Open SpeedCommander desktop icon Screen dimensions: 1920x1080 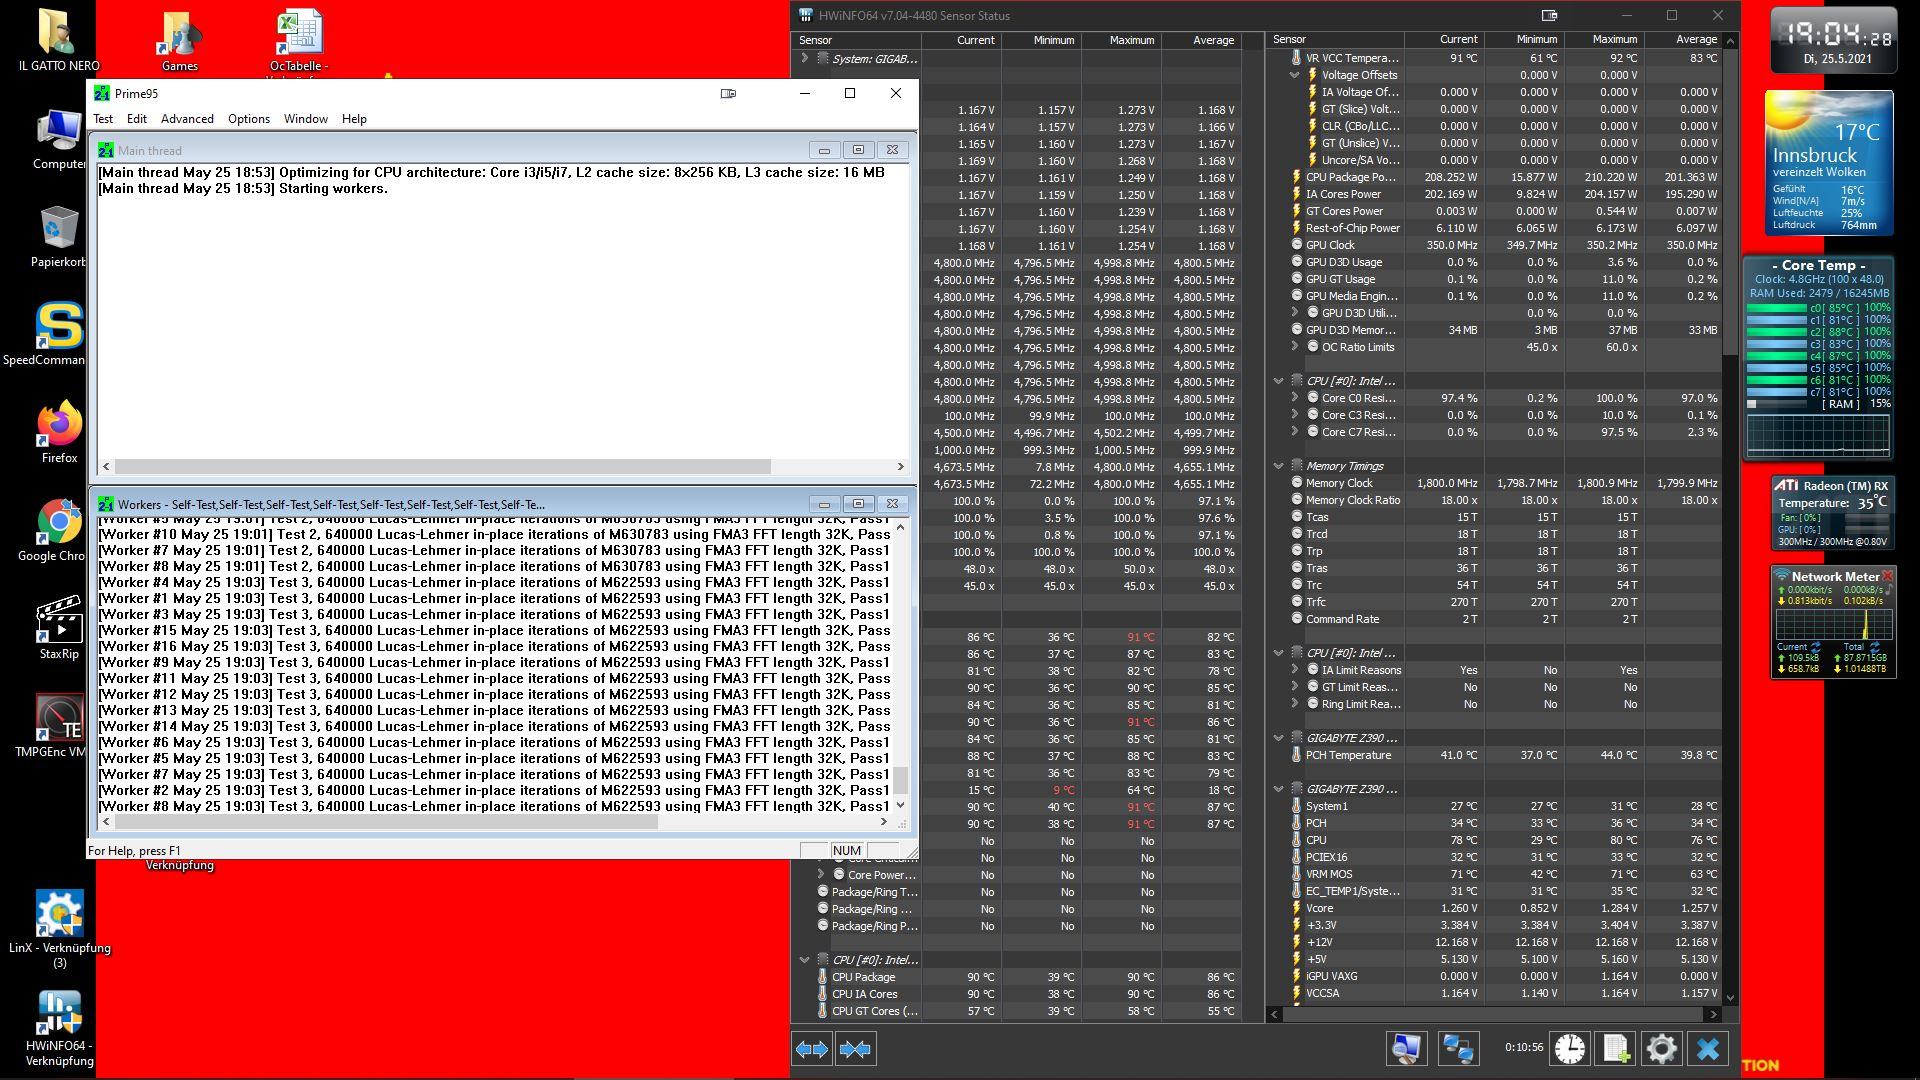point(59,335)
